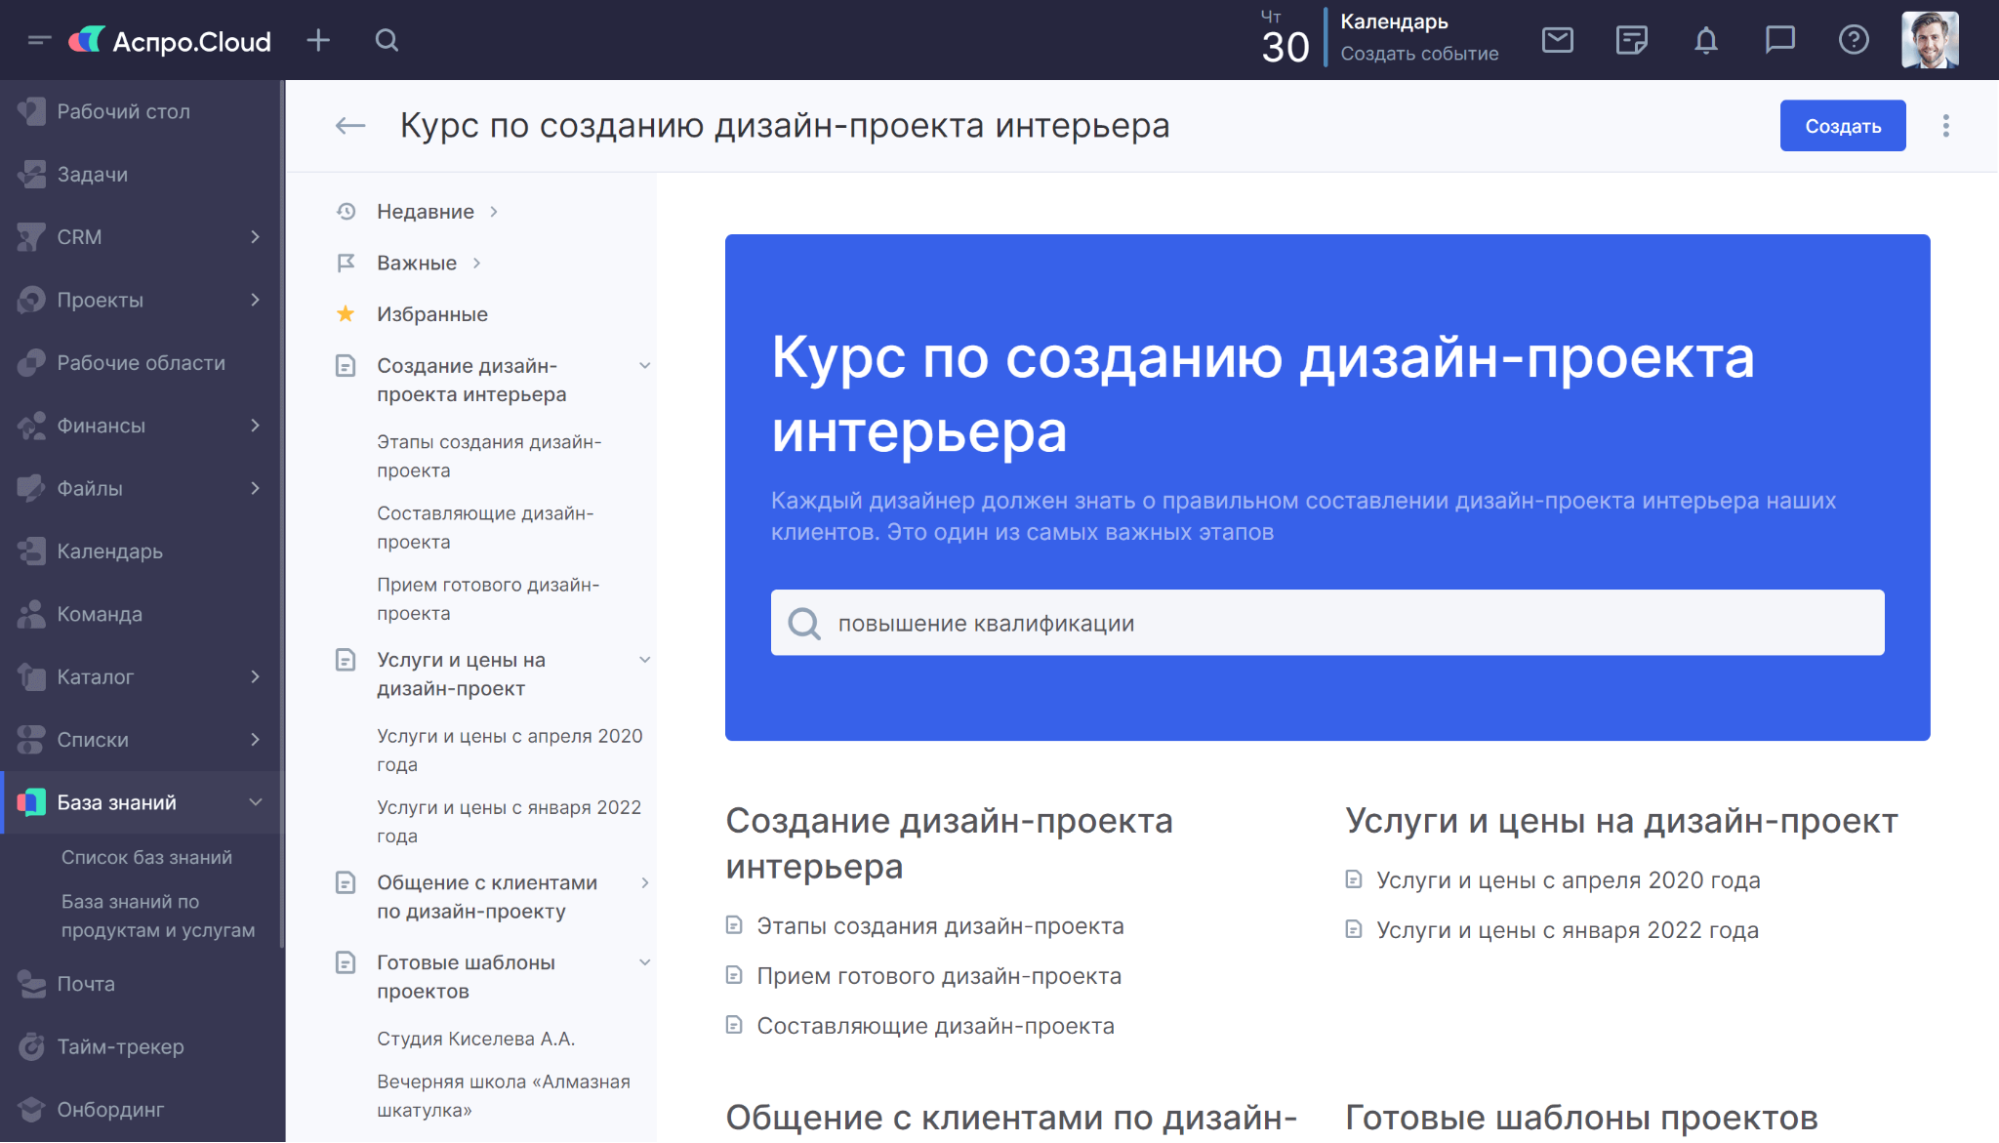Expand the Списки submenu arrow

[256, 740]
